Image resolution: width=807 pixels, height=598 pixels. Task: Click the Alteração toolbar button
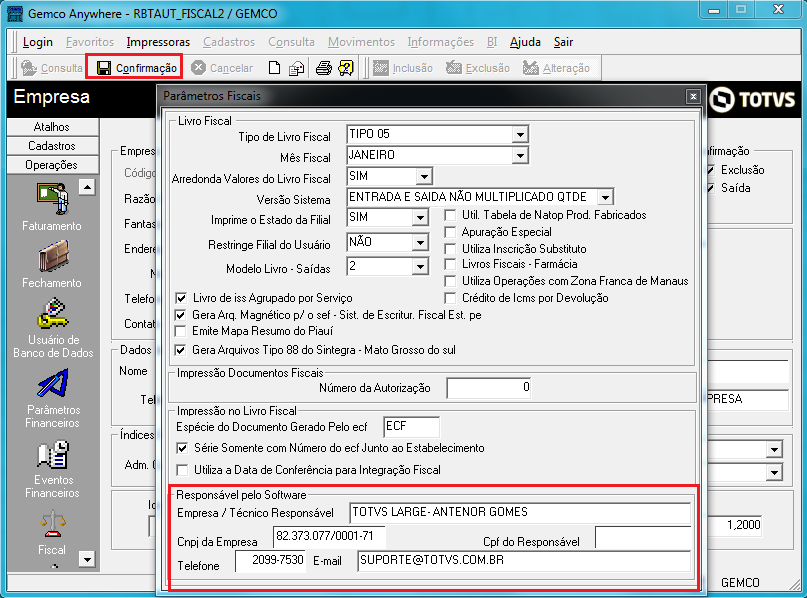pyautogui.click(x=556, y=68)
